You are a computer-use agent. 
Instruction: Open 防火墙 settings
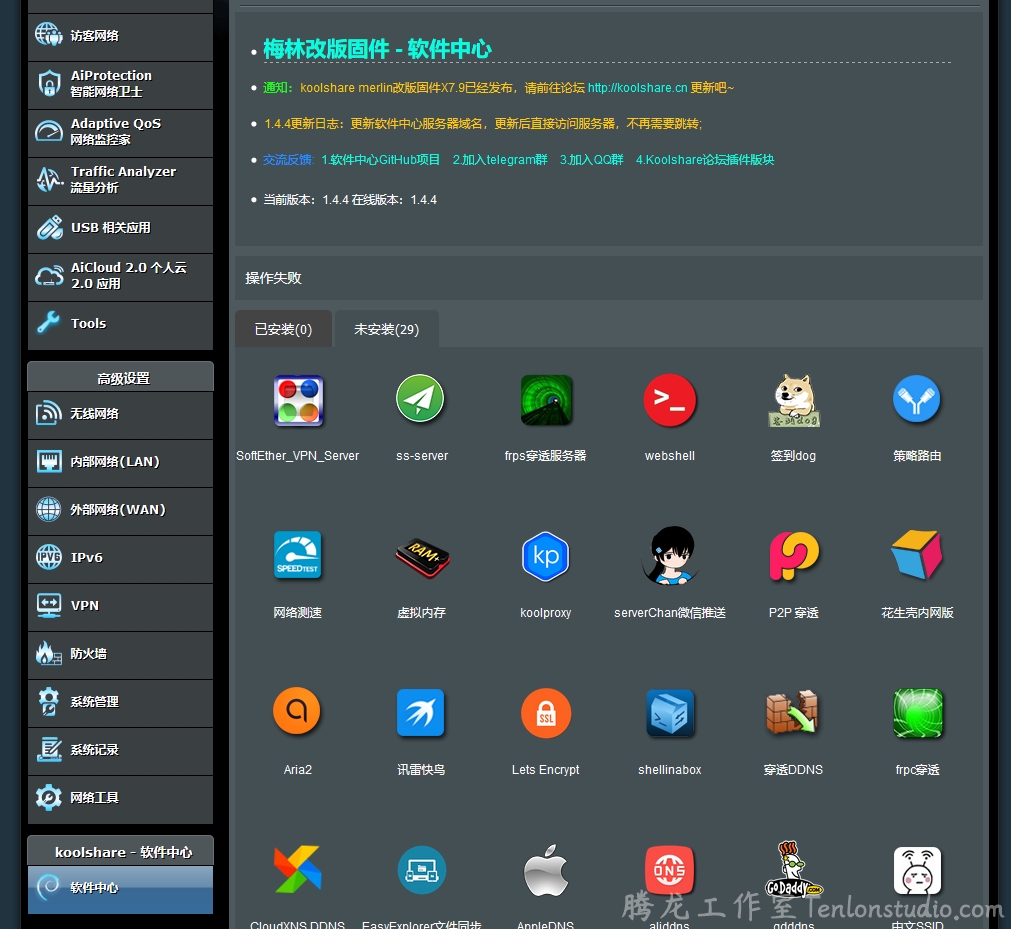tap(121, 655)
